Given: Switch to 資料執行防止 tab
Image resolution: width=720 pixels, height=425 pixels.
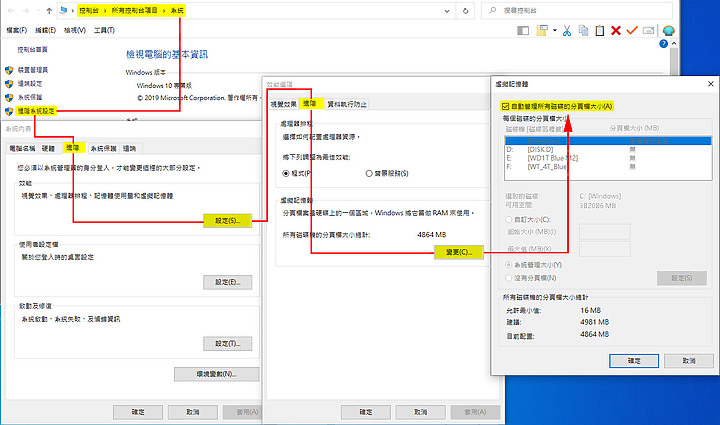Looking at the screenshot, I should click(347, 105).
